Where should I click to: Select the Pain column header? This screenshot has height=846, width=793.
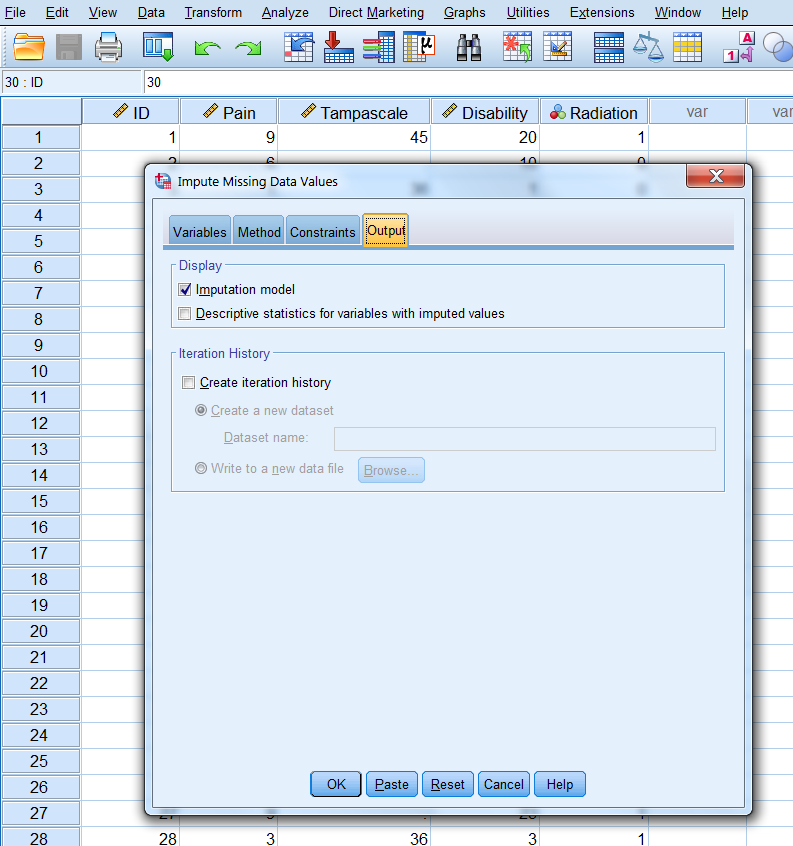(229, 112)
